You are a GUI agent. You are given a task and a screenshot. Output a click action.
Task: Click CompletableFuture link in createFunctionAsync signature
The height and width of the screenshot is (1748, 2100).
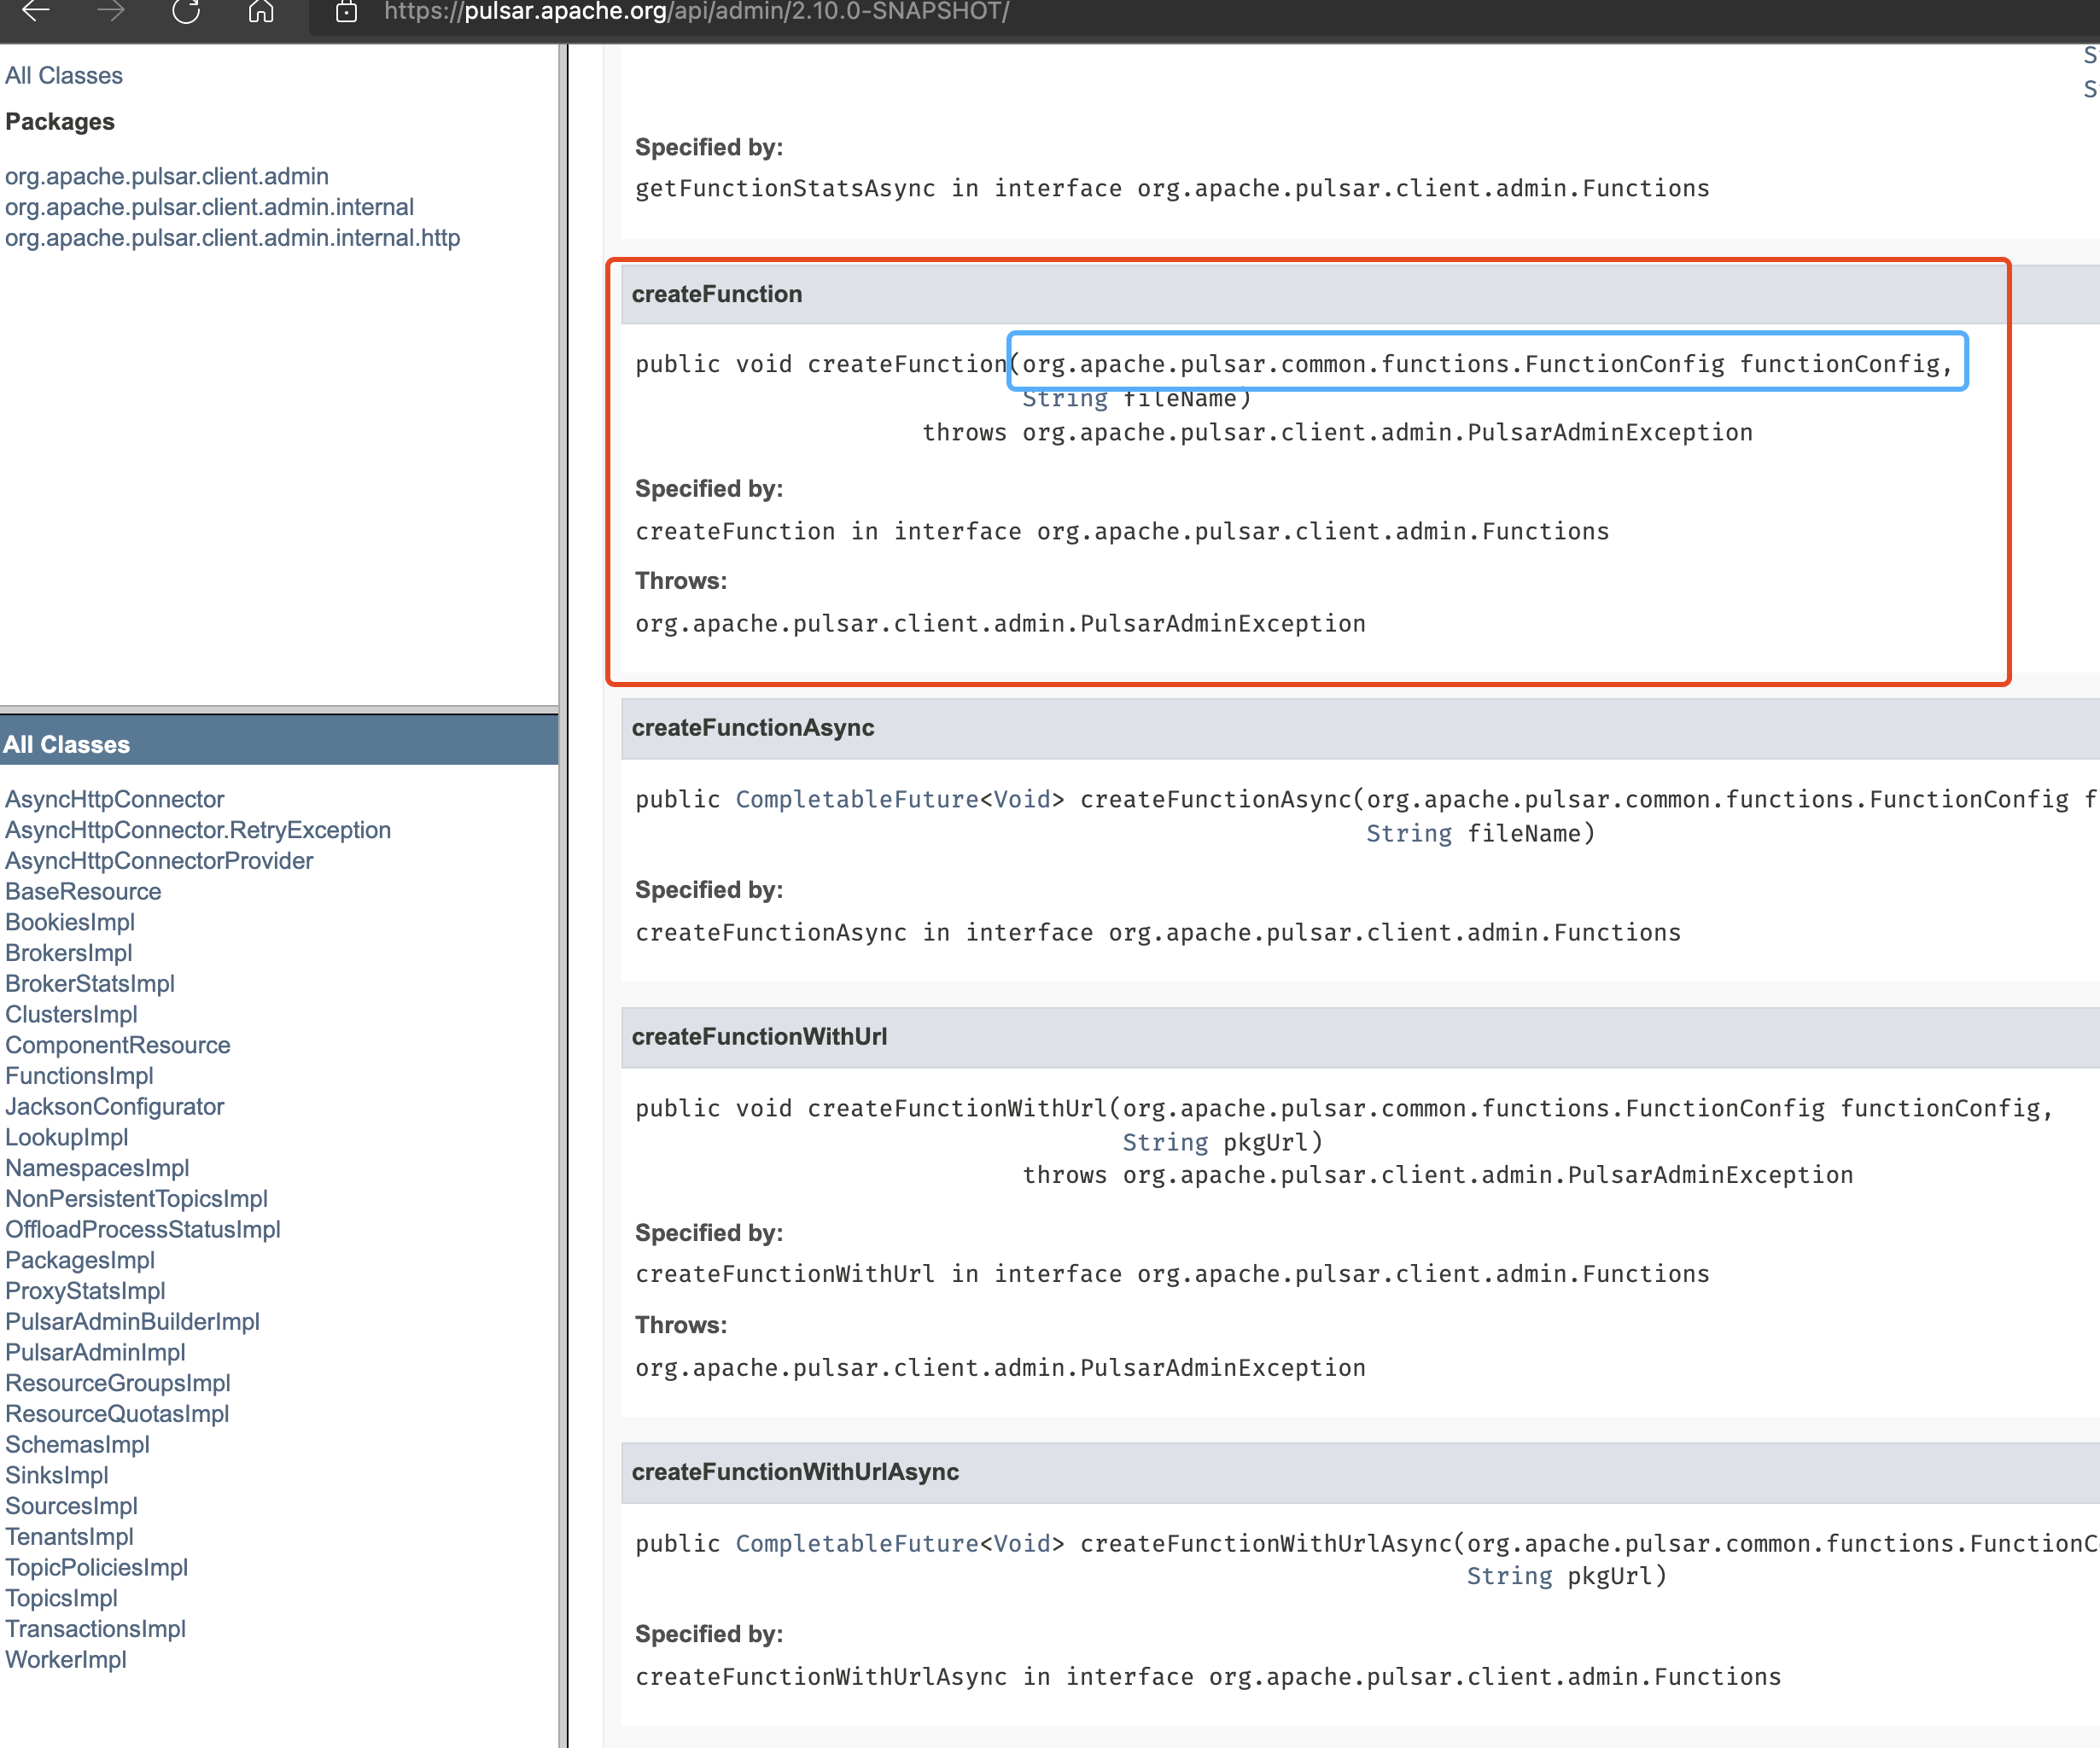click(x=857, y=800)
